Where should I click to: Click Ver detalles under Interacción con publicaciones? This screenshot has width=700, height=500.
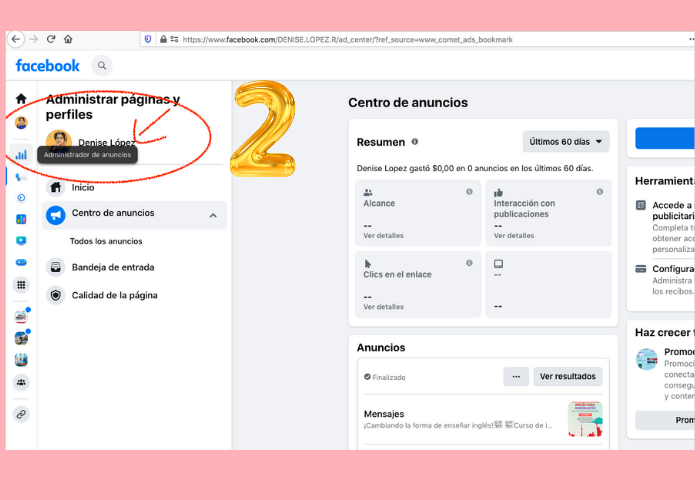(513, 235)
